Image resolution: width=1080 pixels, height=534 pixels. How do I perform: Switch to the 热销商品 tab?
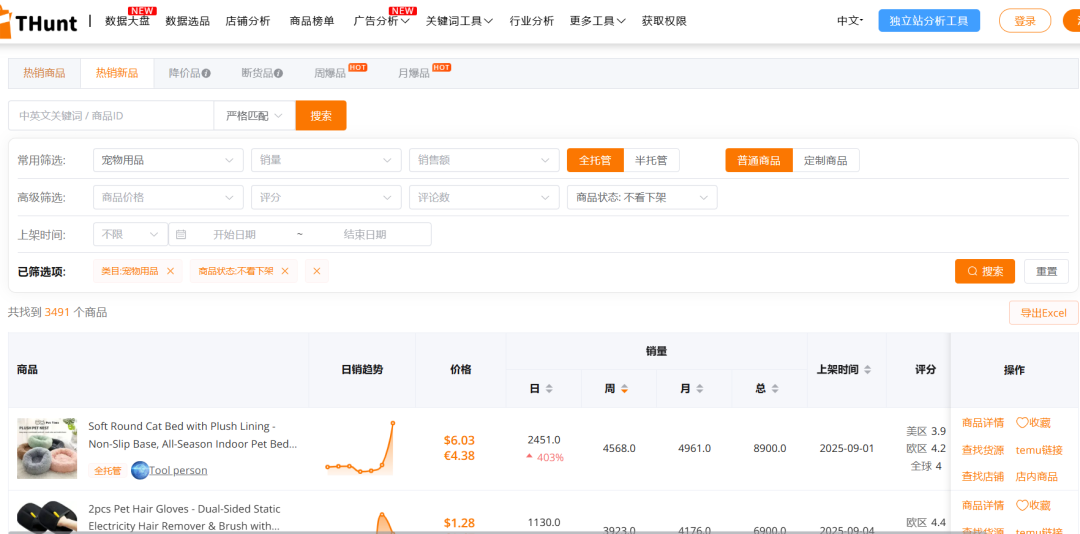44,73
